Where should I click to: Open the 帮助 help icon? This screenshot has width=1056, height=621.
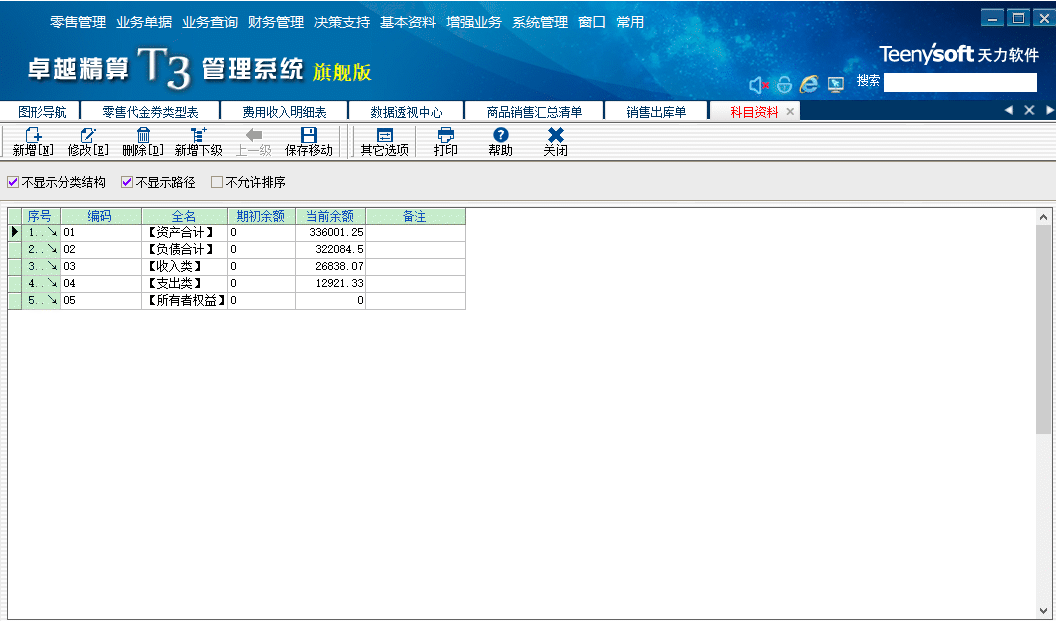500,135
